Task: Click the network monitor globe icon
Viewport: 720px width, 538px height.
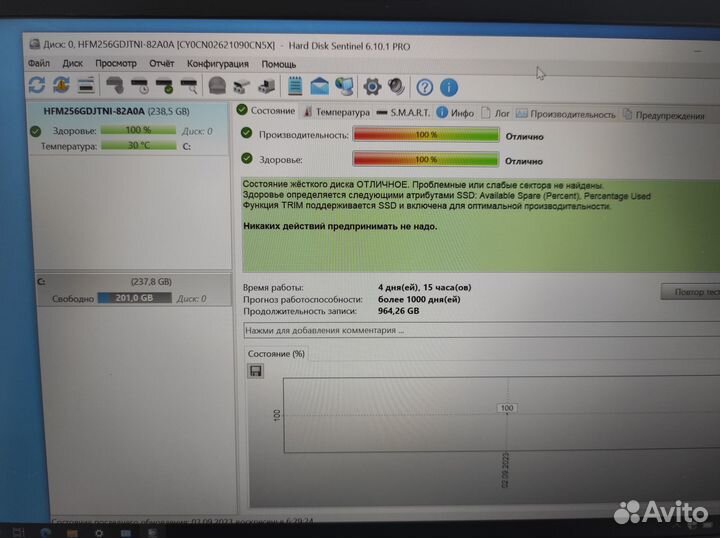Action: point(344,86)
